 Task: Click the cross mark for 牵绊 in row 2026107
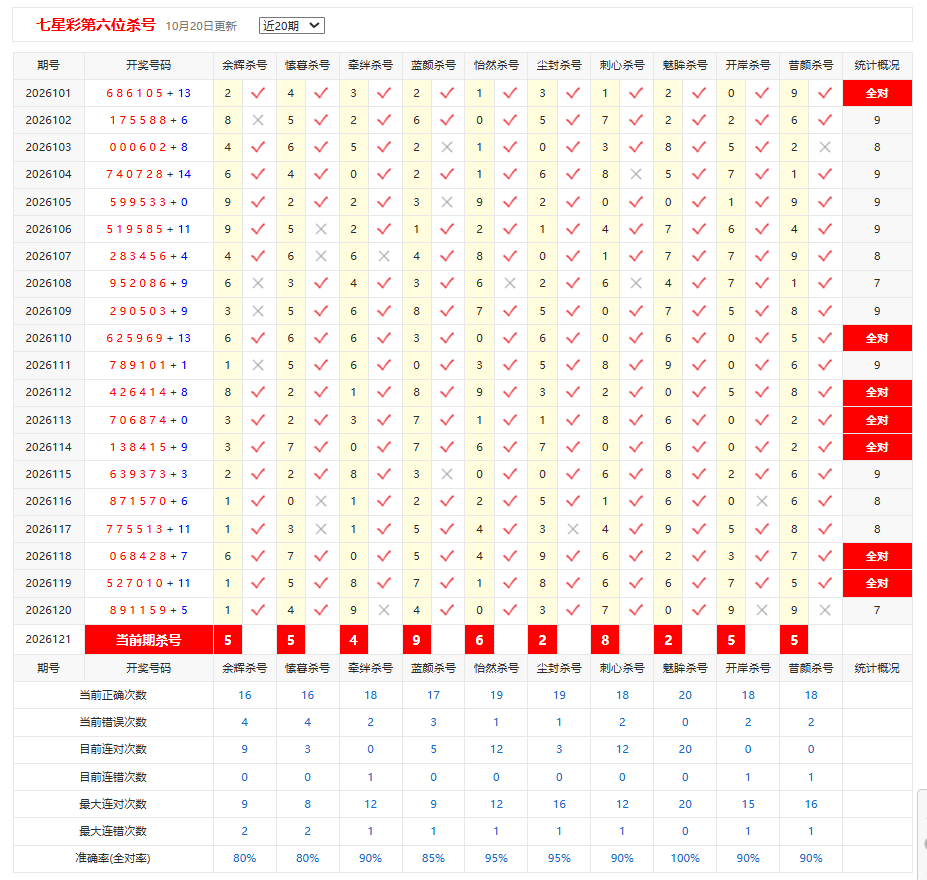pos(384,256)
